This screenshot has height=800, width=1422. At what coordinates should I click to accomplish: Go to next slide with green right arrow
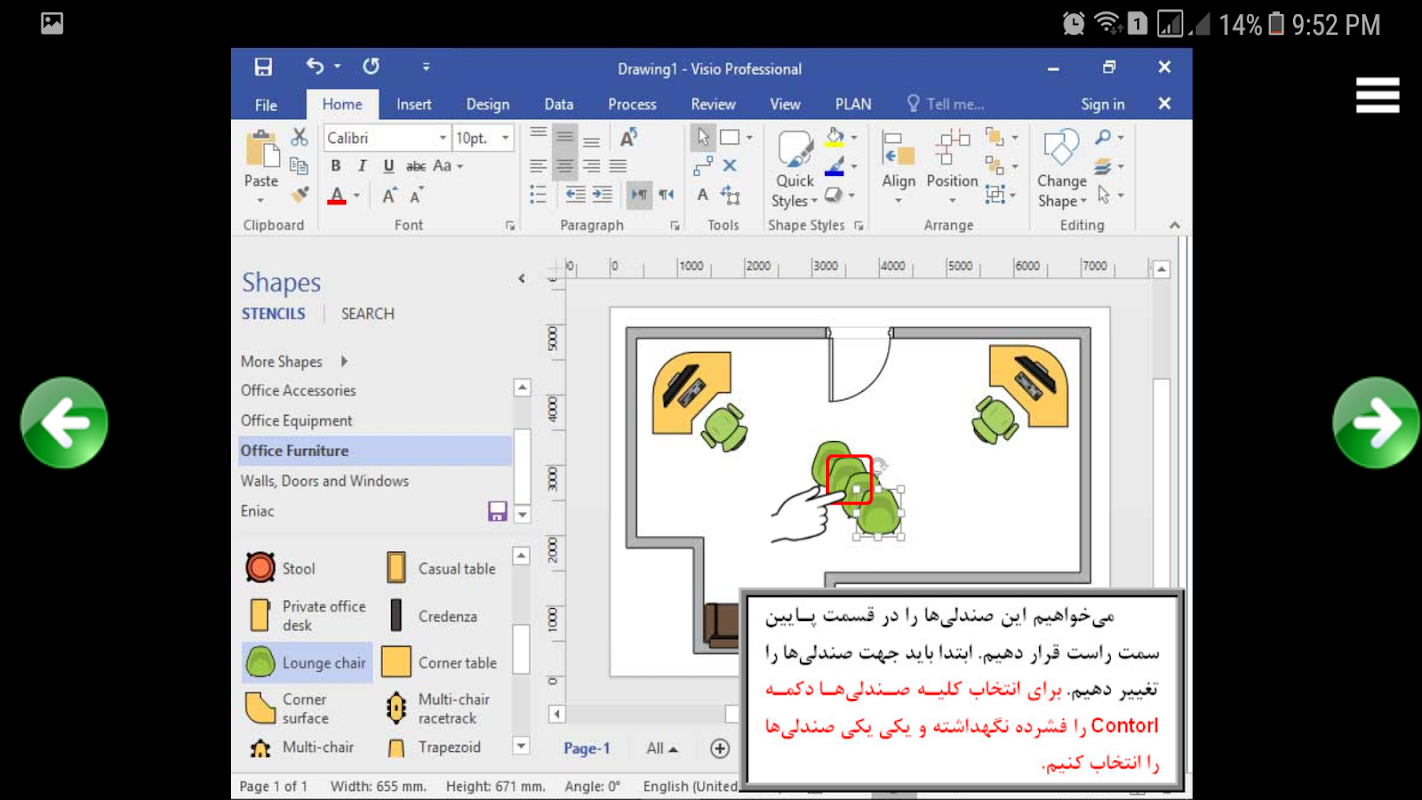click(1377, 423)
